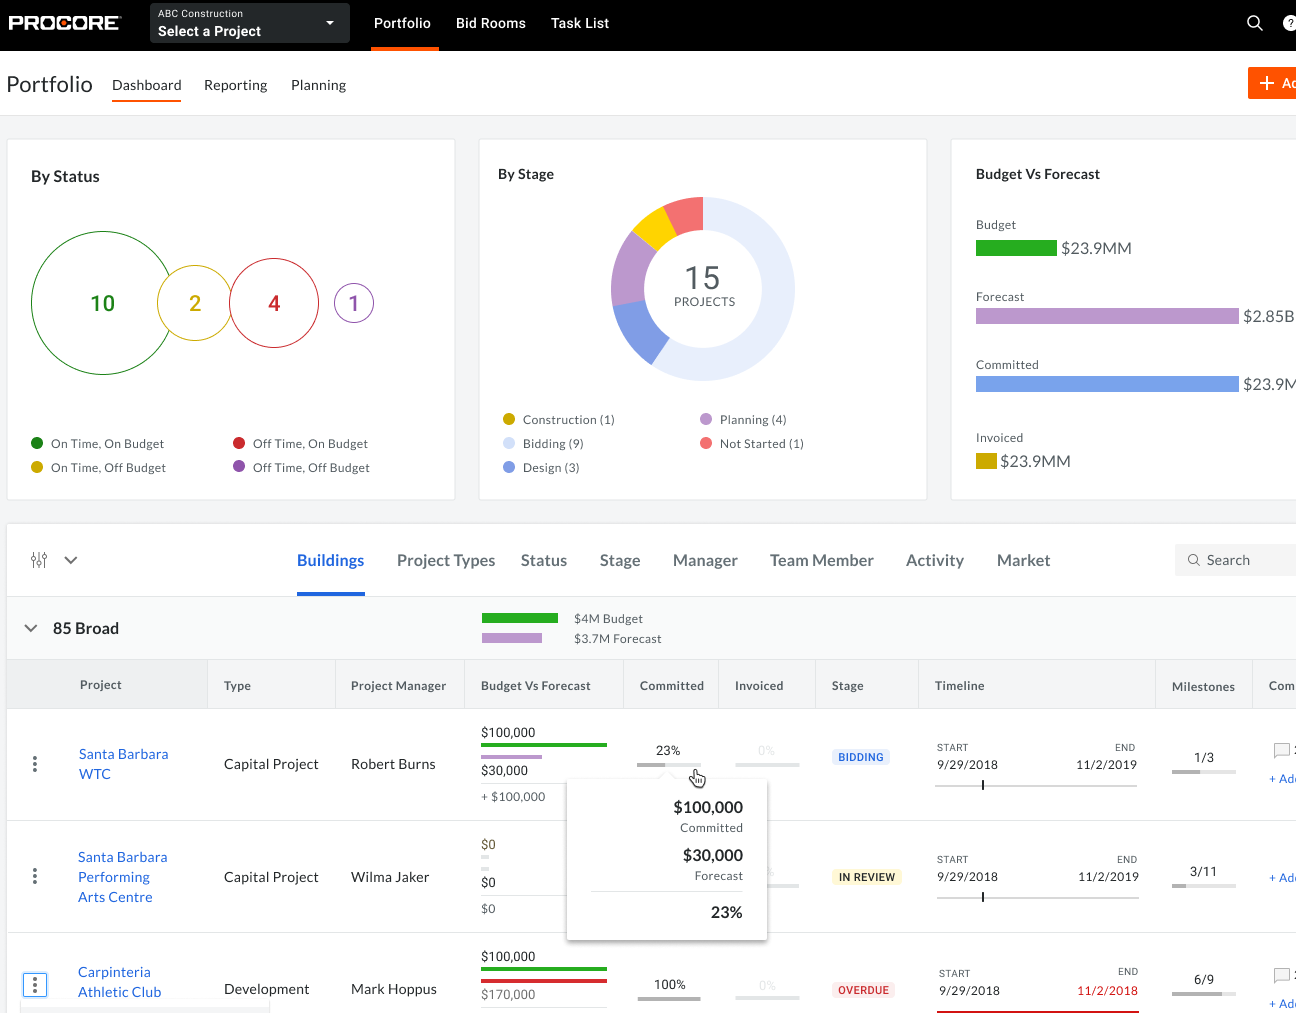Click the Bidding (9) legend item
The image size is (1296, 1013).
(543, 443)
